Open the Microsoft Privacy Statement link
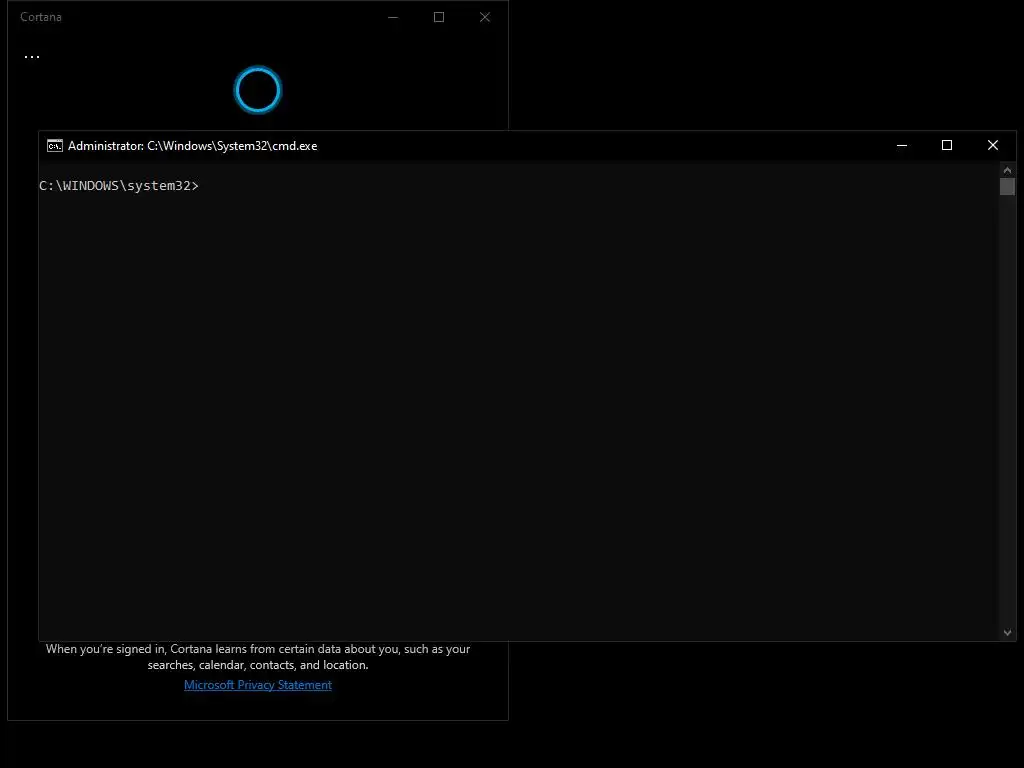This screenshot has width=1024, height=768. tap(258, 684)
